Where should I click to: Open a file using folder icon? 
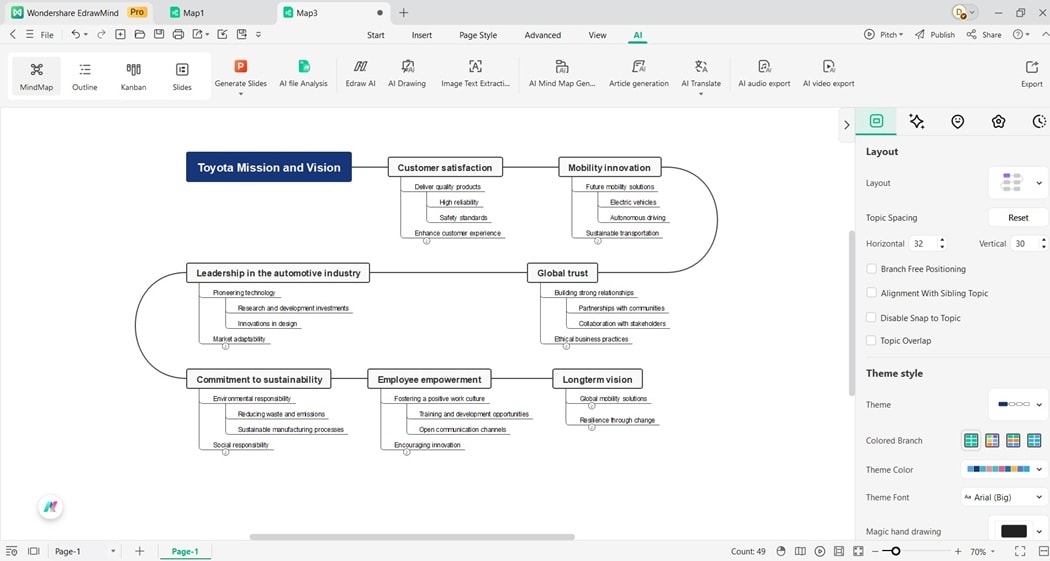point(139,34)
